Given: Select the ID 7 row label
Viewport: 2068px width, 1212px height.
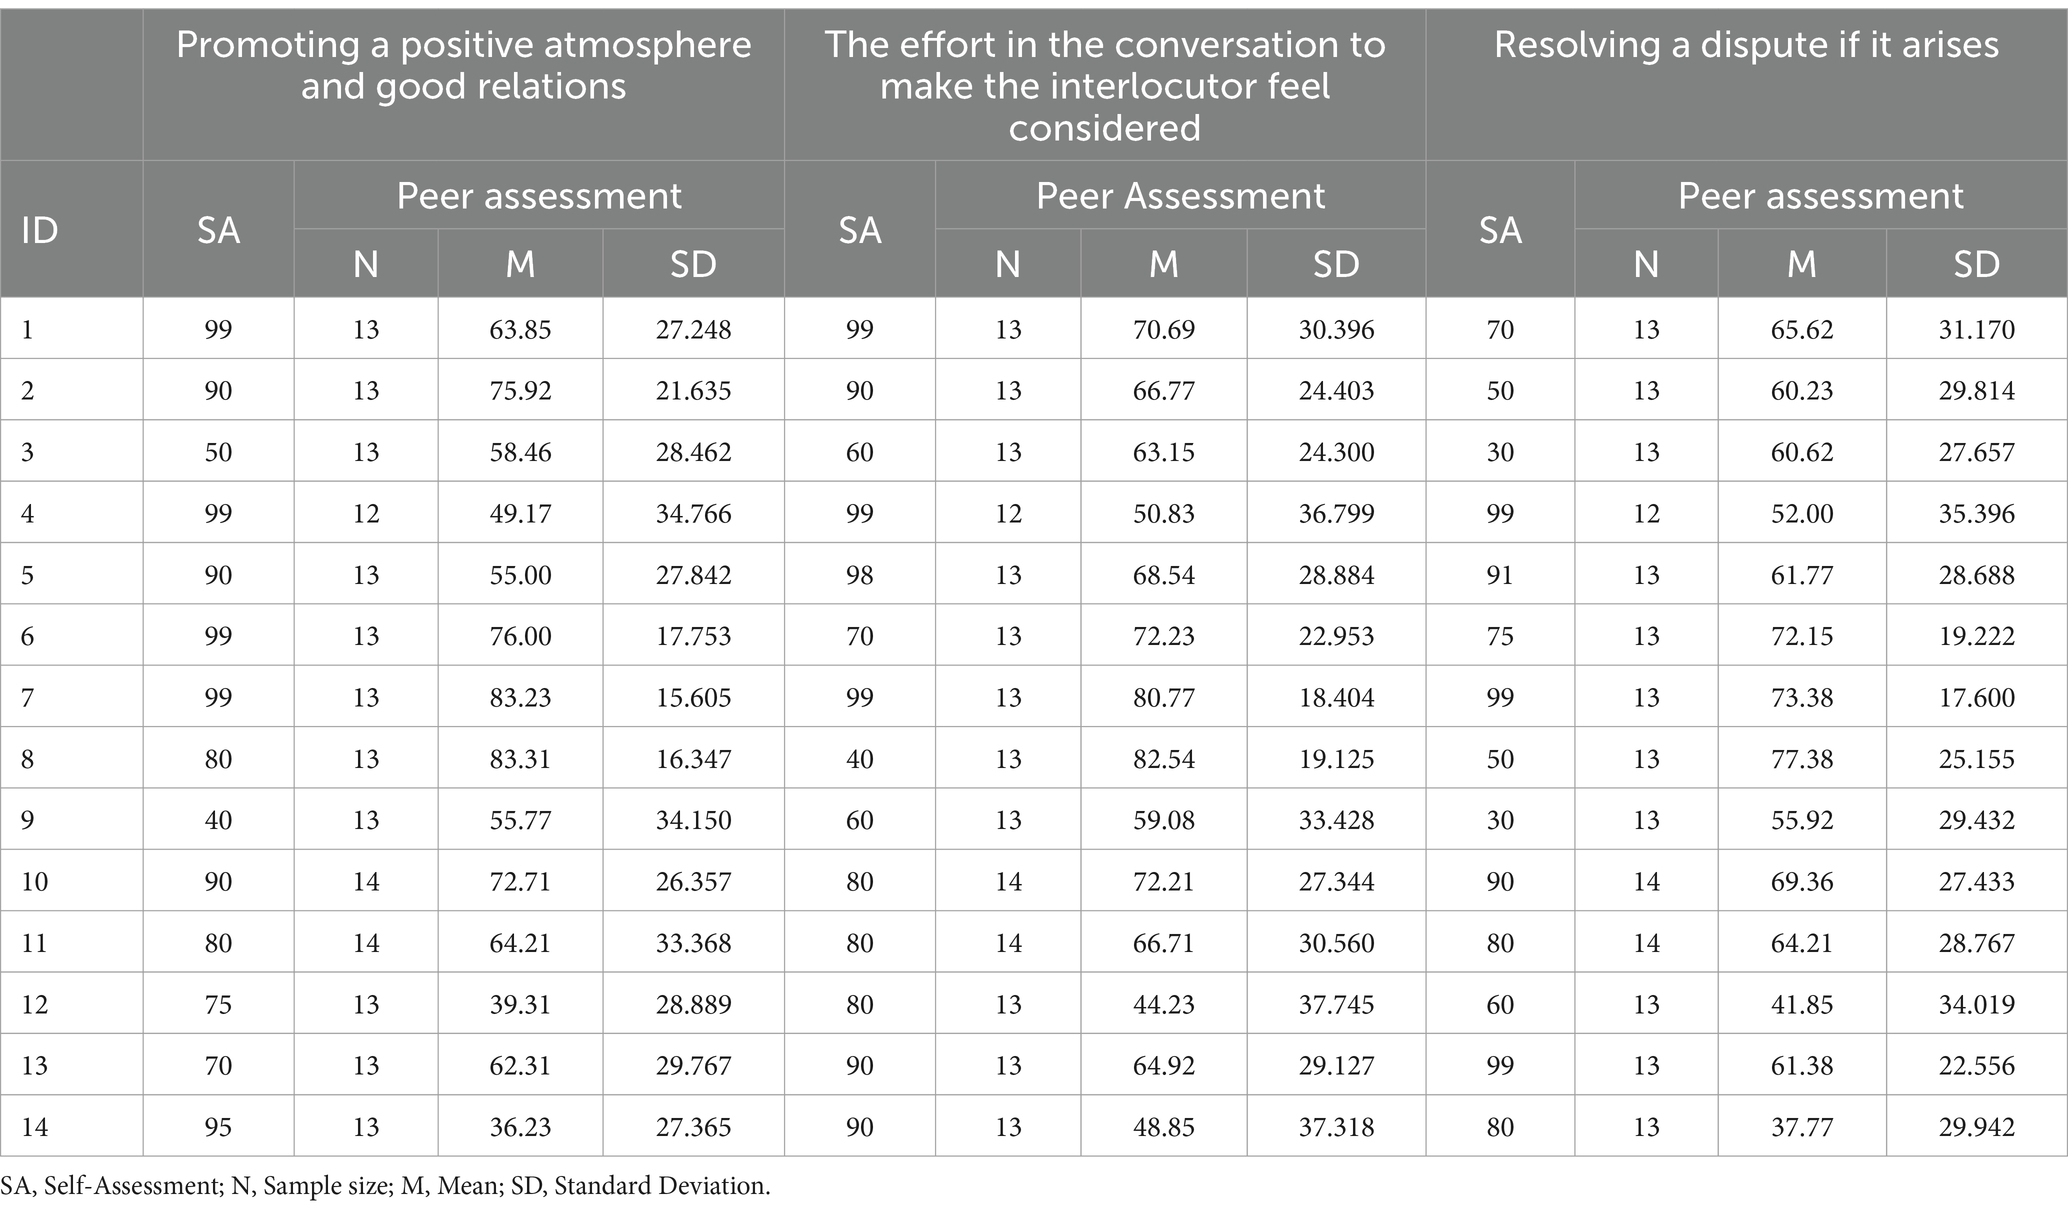Looking at the screenshot, I should point(27,698).
